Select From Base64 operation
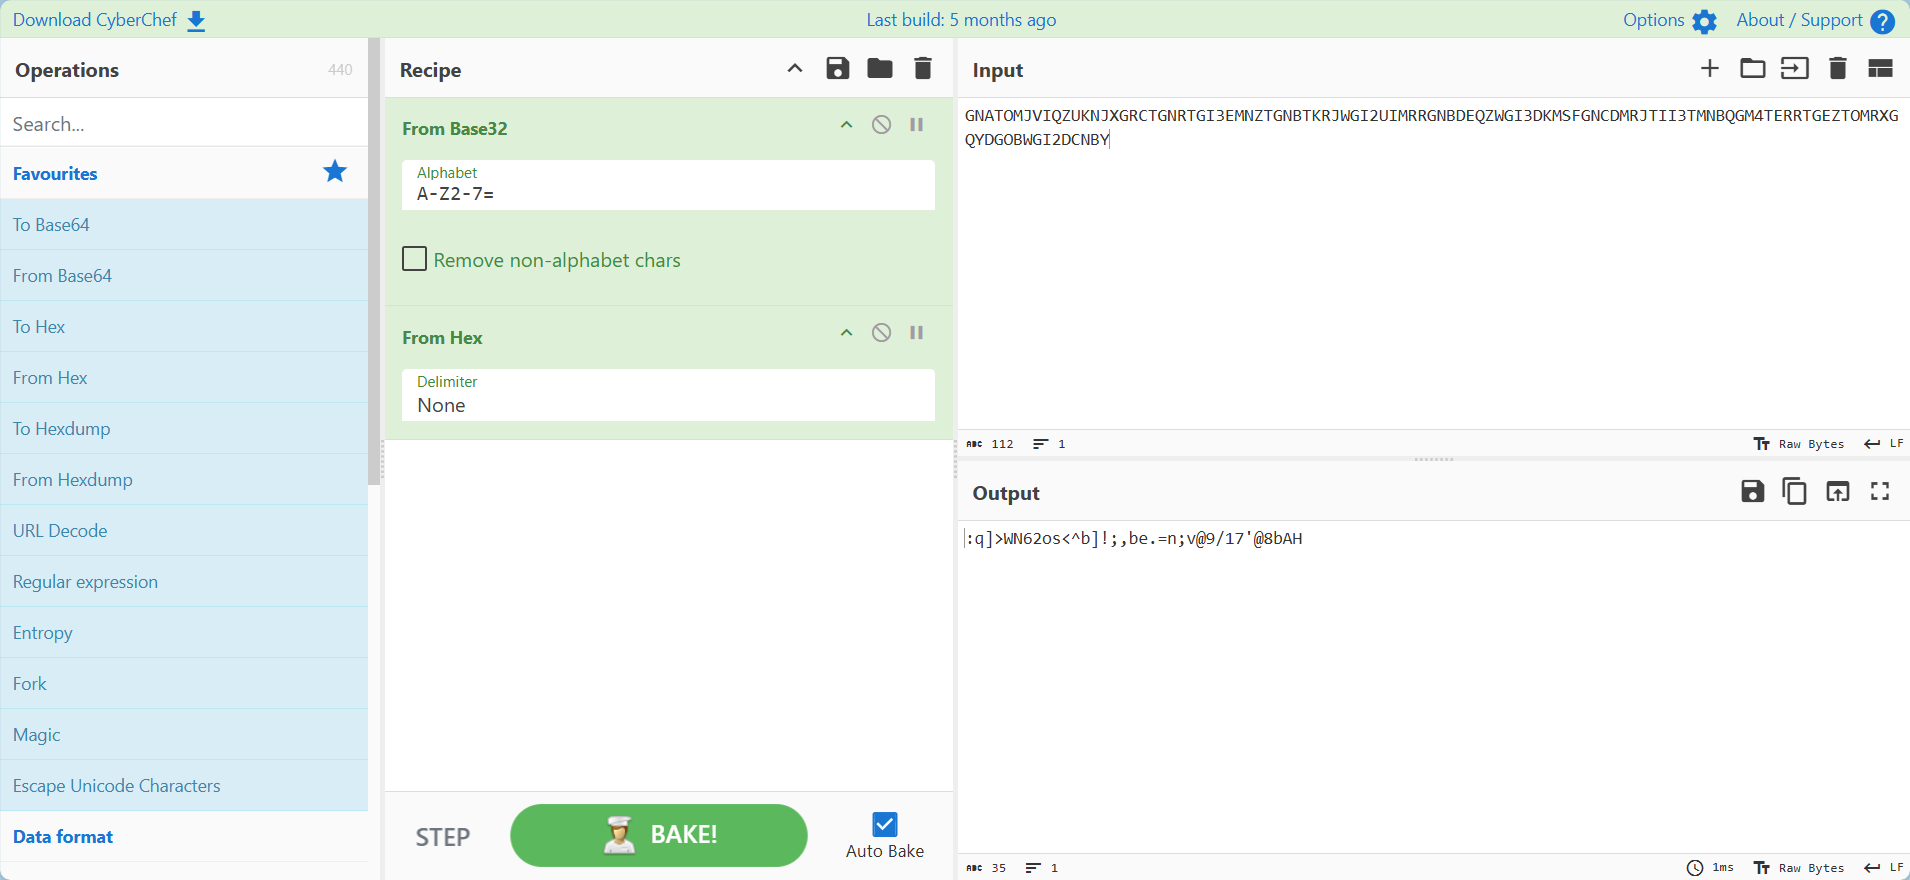Screen dimensions: 1910x880 click(x=184, y=275)
